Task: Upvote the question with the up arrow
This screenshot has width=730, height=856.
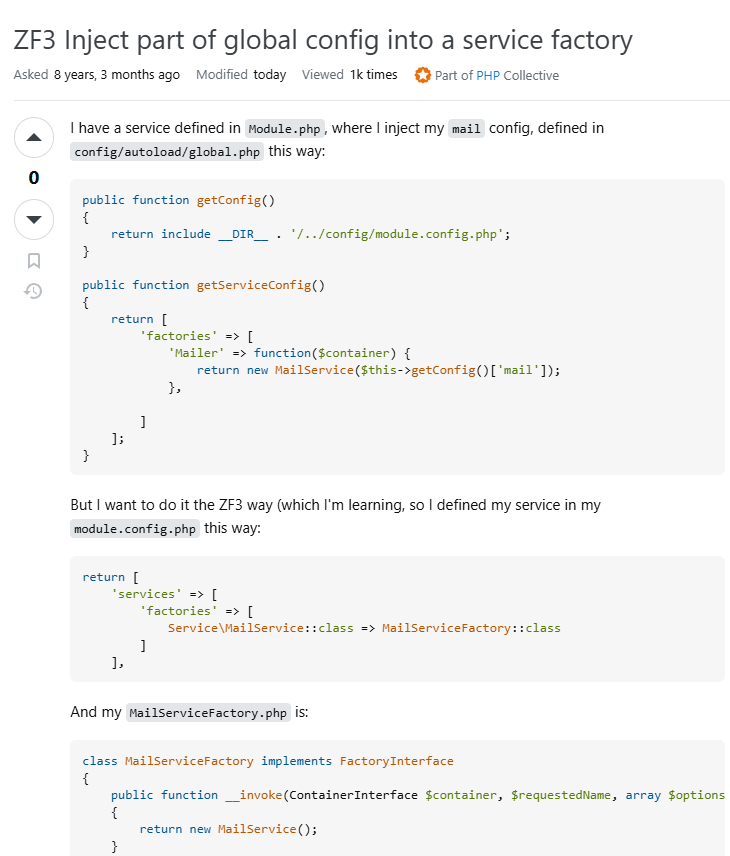Action: 34,137
